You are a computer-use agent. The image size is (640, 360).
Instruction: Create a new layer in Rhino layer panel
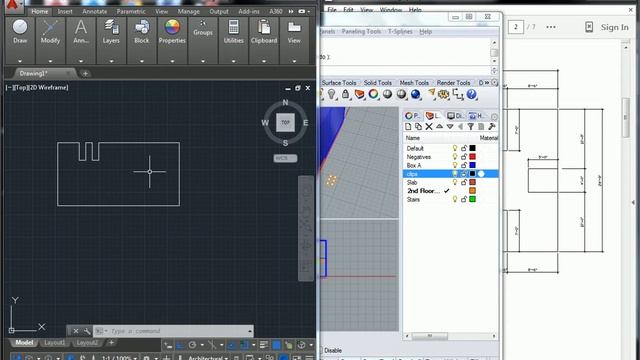tap(408, 127)
